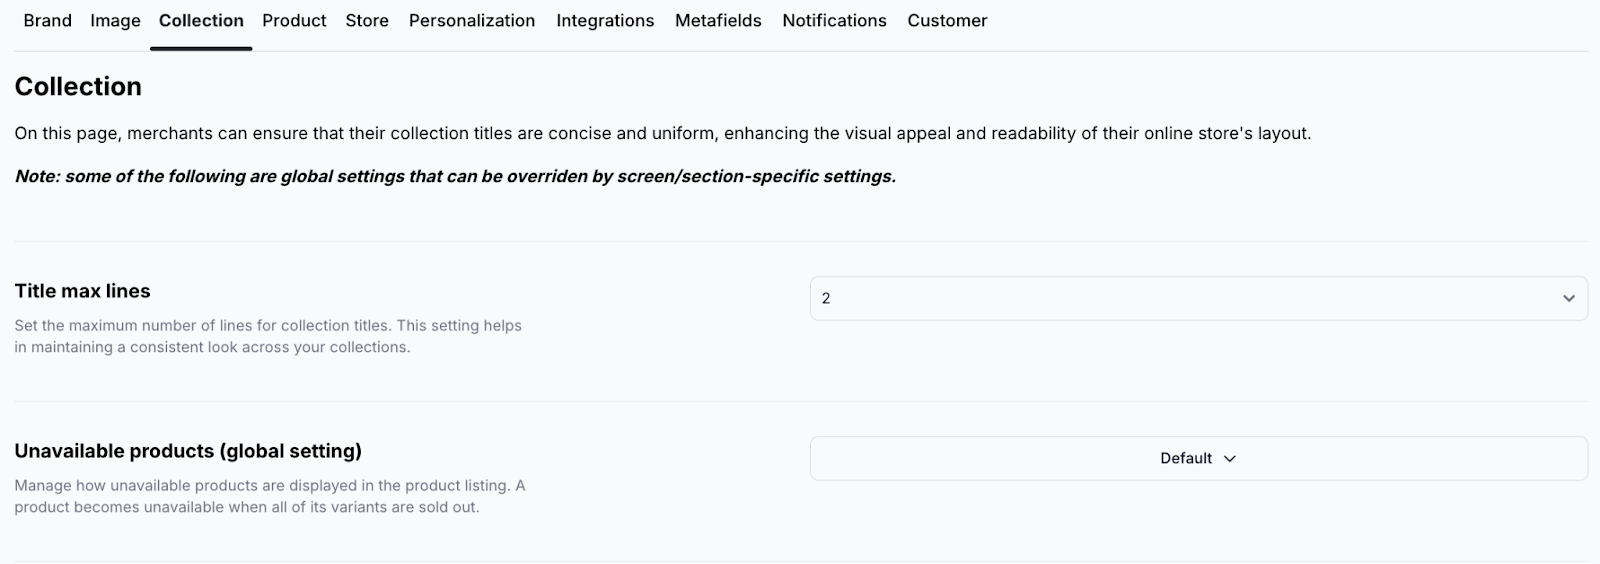The image size is (1600, 564).
Task: Switch to the Personalization tab
Action: tap(472, 21)
